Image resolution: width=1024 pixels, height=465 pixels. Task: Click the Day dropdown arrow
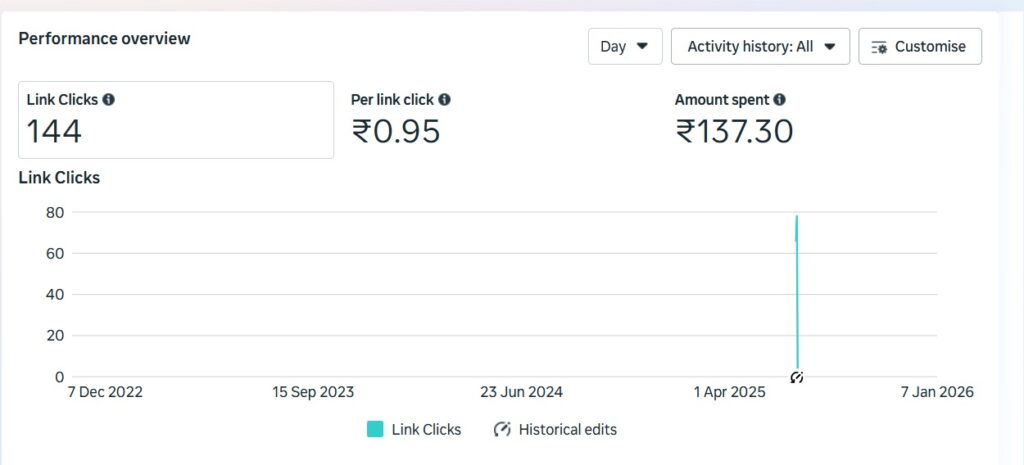(643, 46)
